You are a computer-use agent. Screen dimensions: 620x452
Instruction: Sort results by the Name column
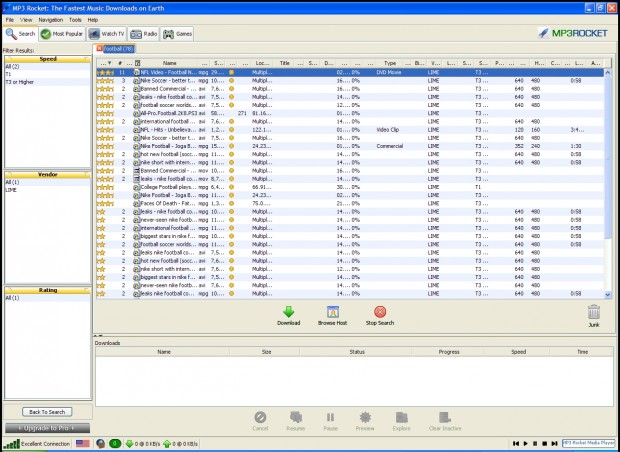[x=170, y=63]
